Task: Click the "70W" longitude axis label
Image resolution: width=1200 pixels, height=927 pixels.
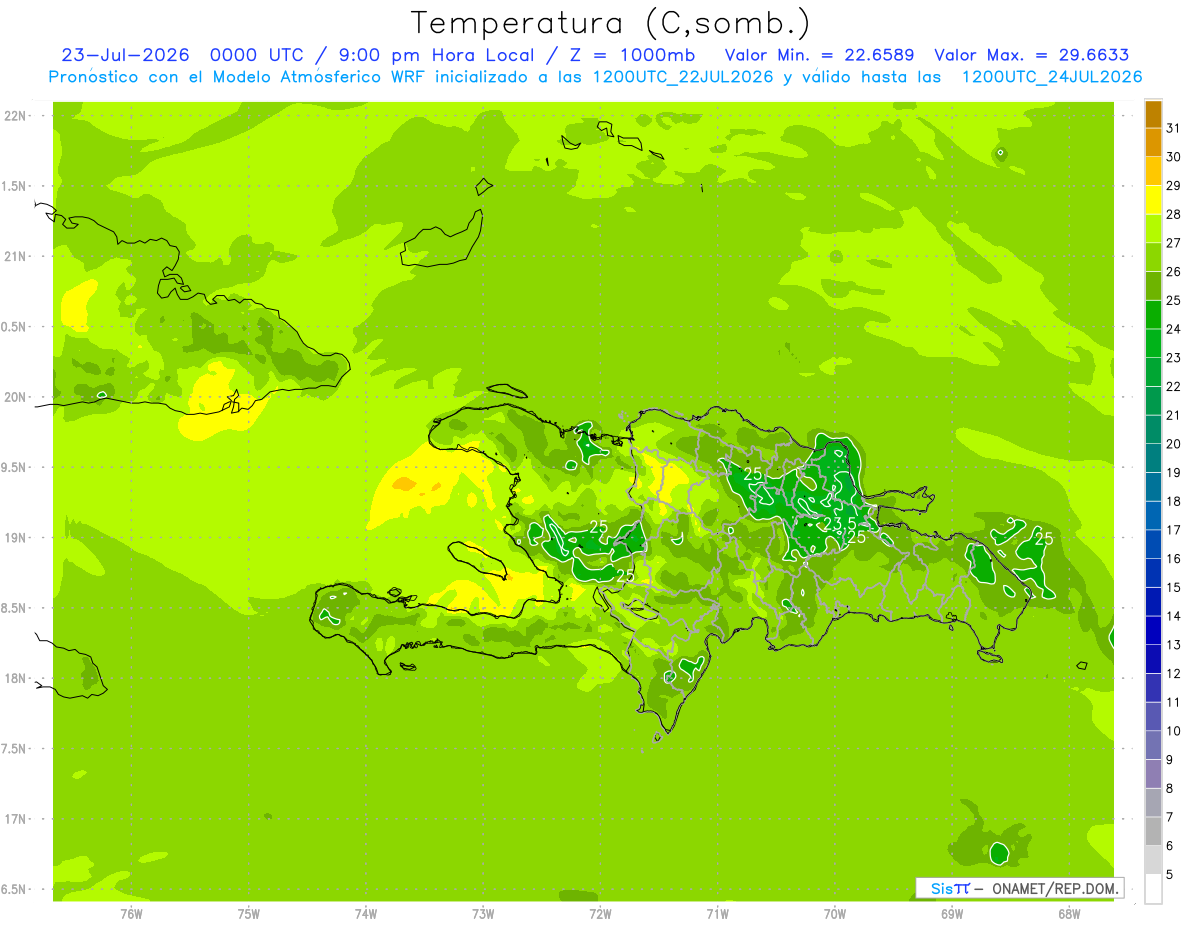Action: [835, 914]
